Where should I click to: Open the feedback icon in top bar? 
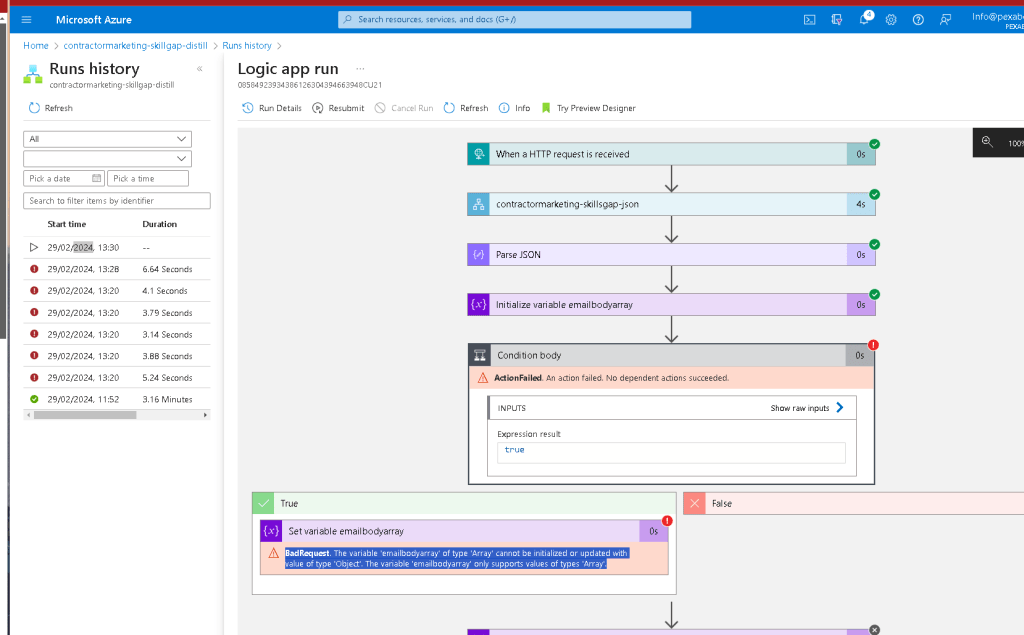click(x=945, y=20)
